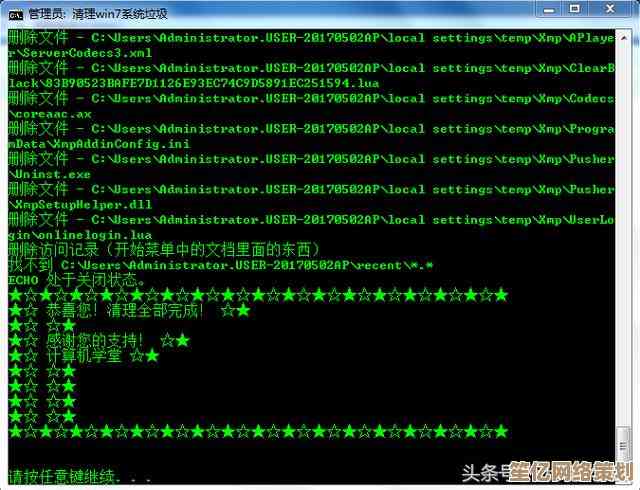
Task: Click the scrollbar up arrow
Action: point(624,37)
